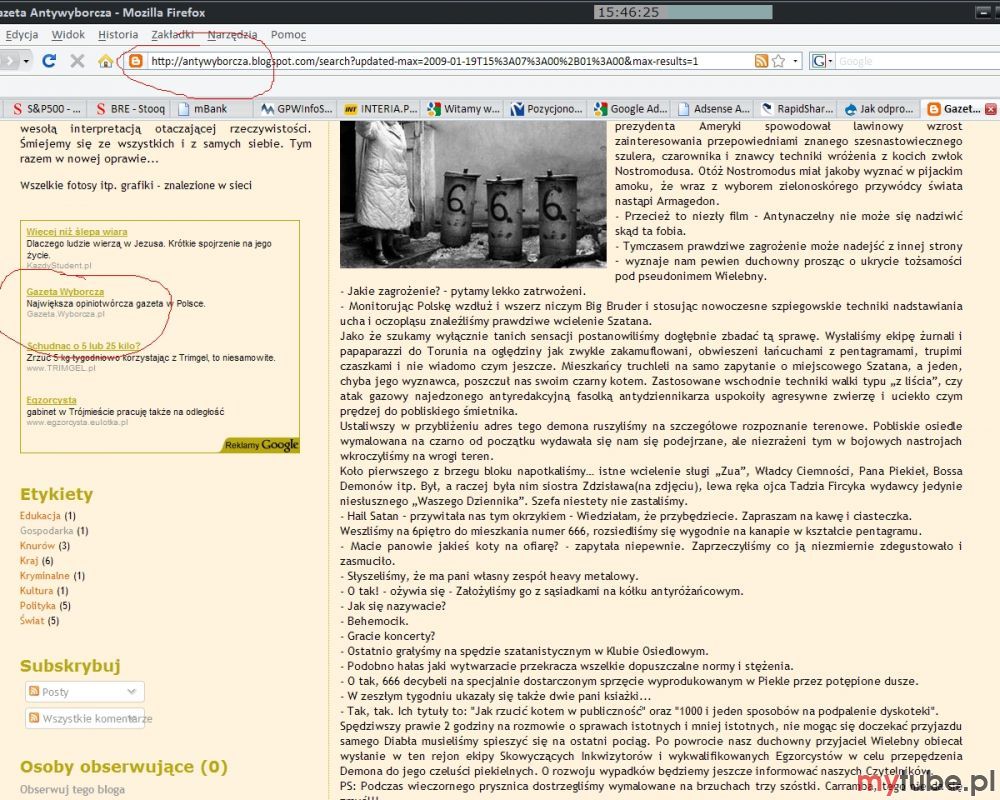Click the RSS icon beside Wszystkie komentarze
The width and height of the screenshot is (1000, 800).
pos(34,718)
